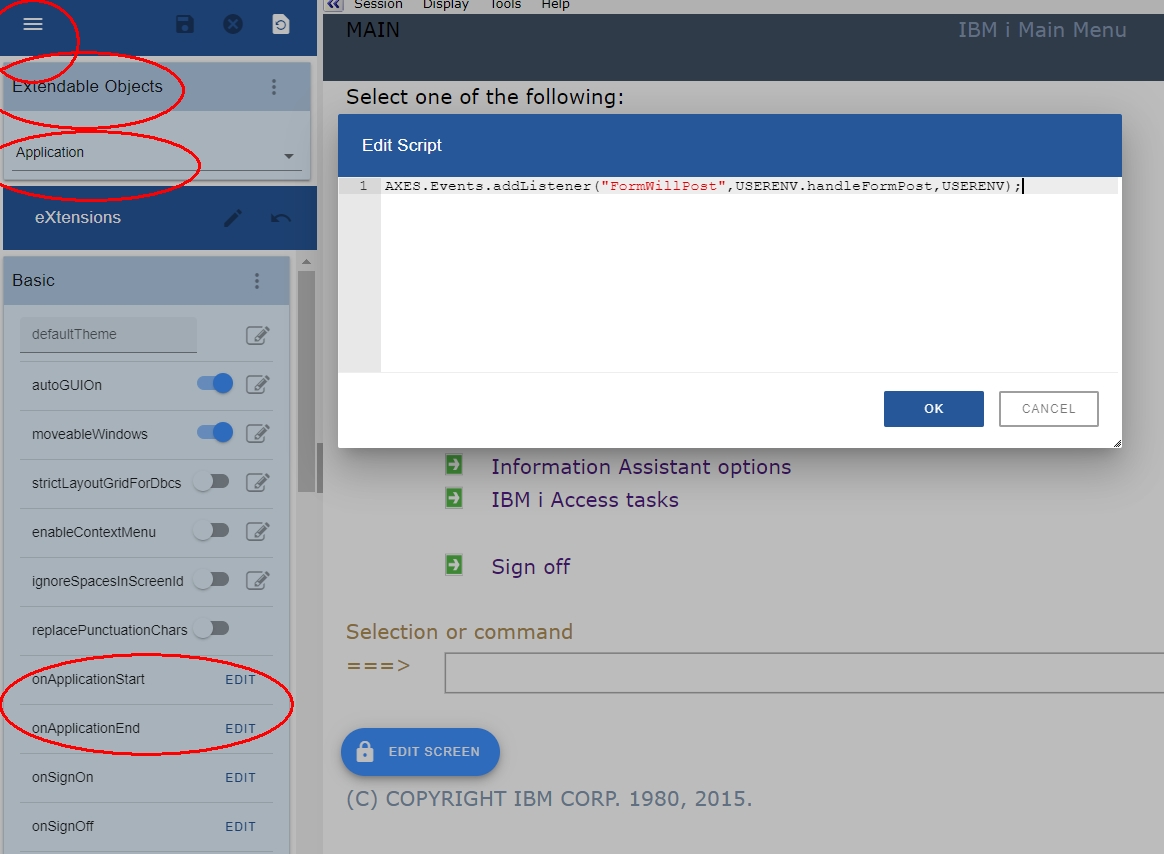The image size is (1164, 854).
Task: Click the eXtensions pencil edit icon
Action: tap(233, 218)
